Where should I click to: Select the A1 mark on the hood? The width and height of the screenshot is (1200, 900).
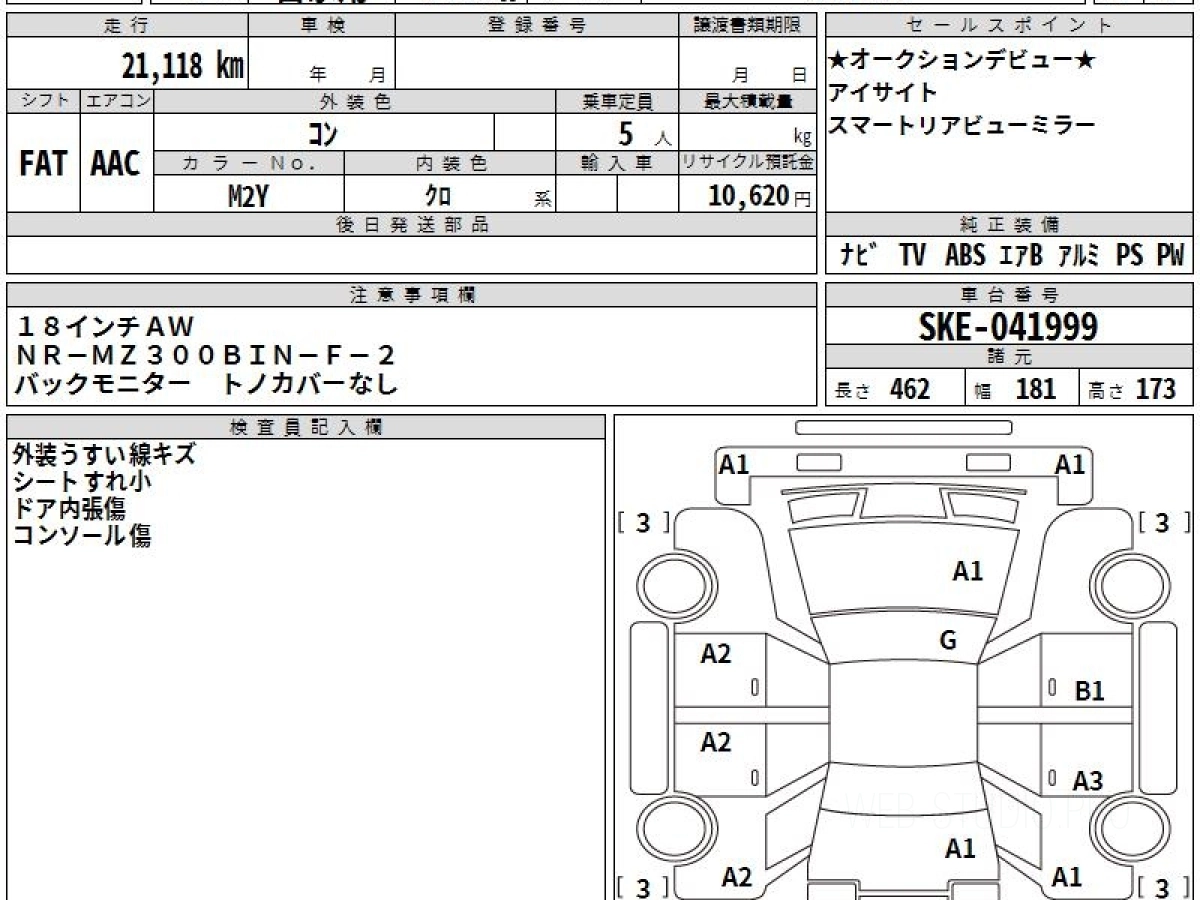pyautogui.click(x=967, y=571)
